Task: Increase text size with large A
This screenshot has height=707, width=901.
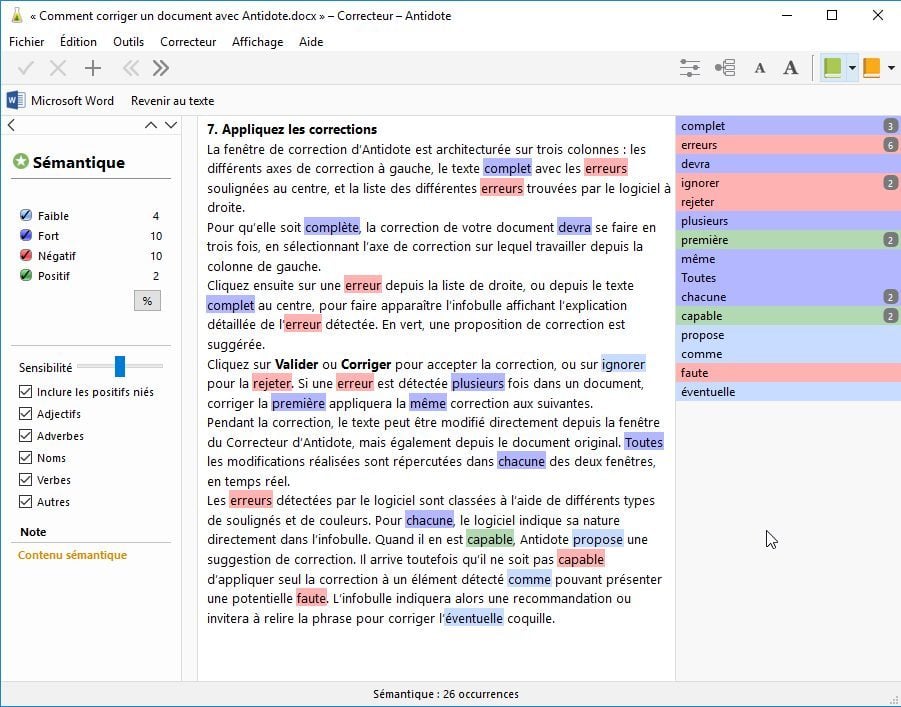Action: point(791,68)
